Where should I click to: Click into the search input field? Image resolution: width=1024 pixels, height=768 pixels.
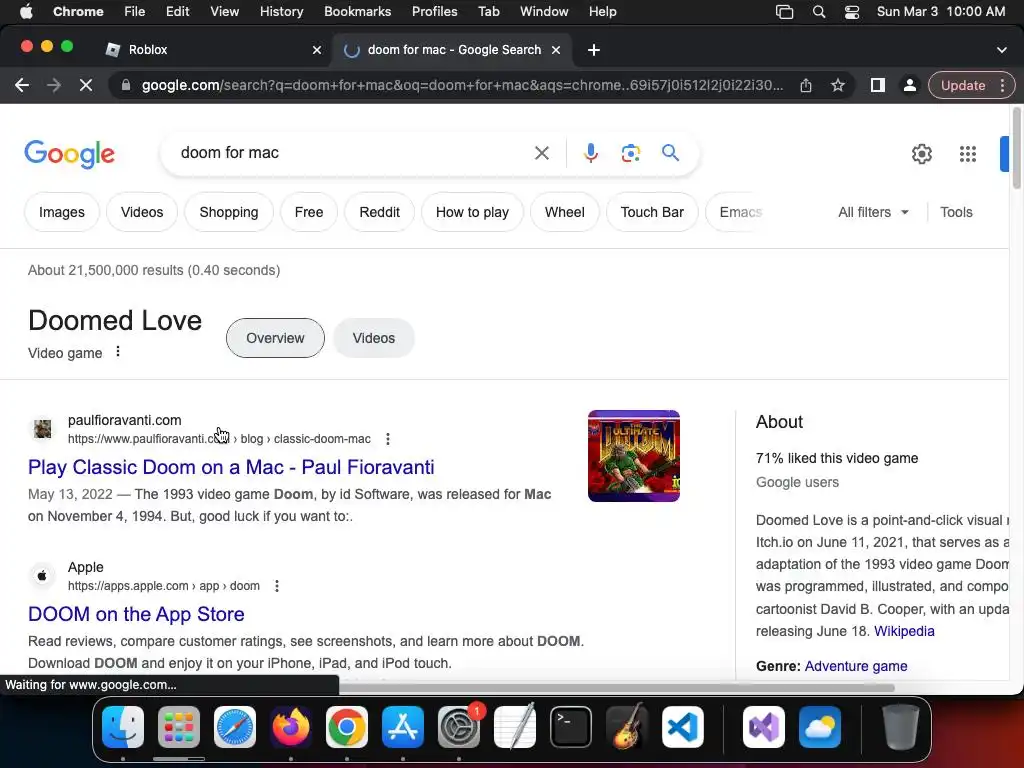pos(353,153)
